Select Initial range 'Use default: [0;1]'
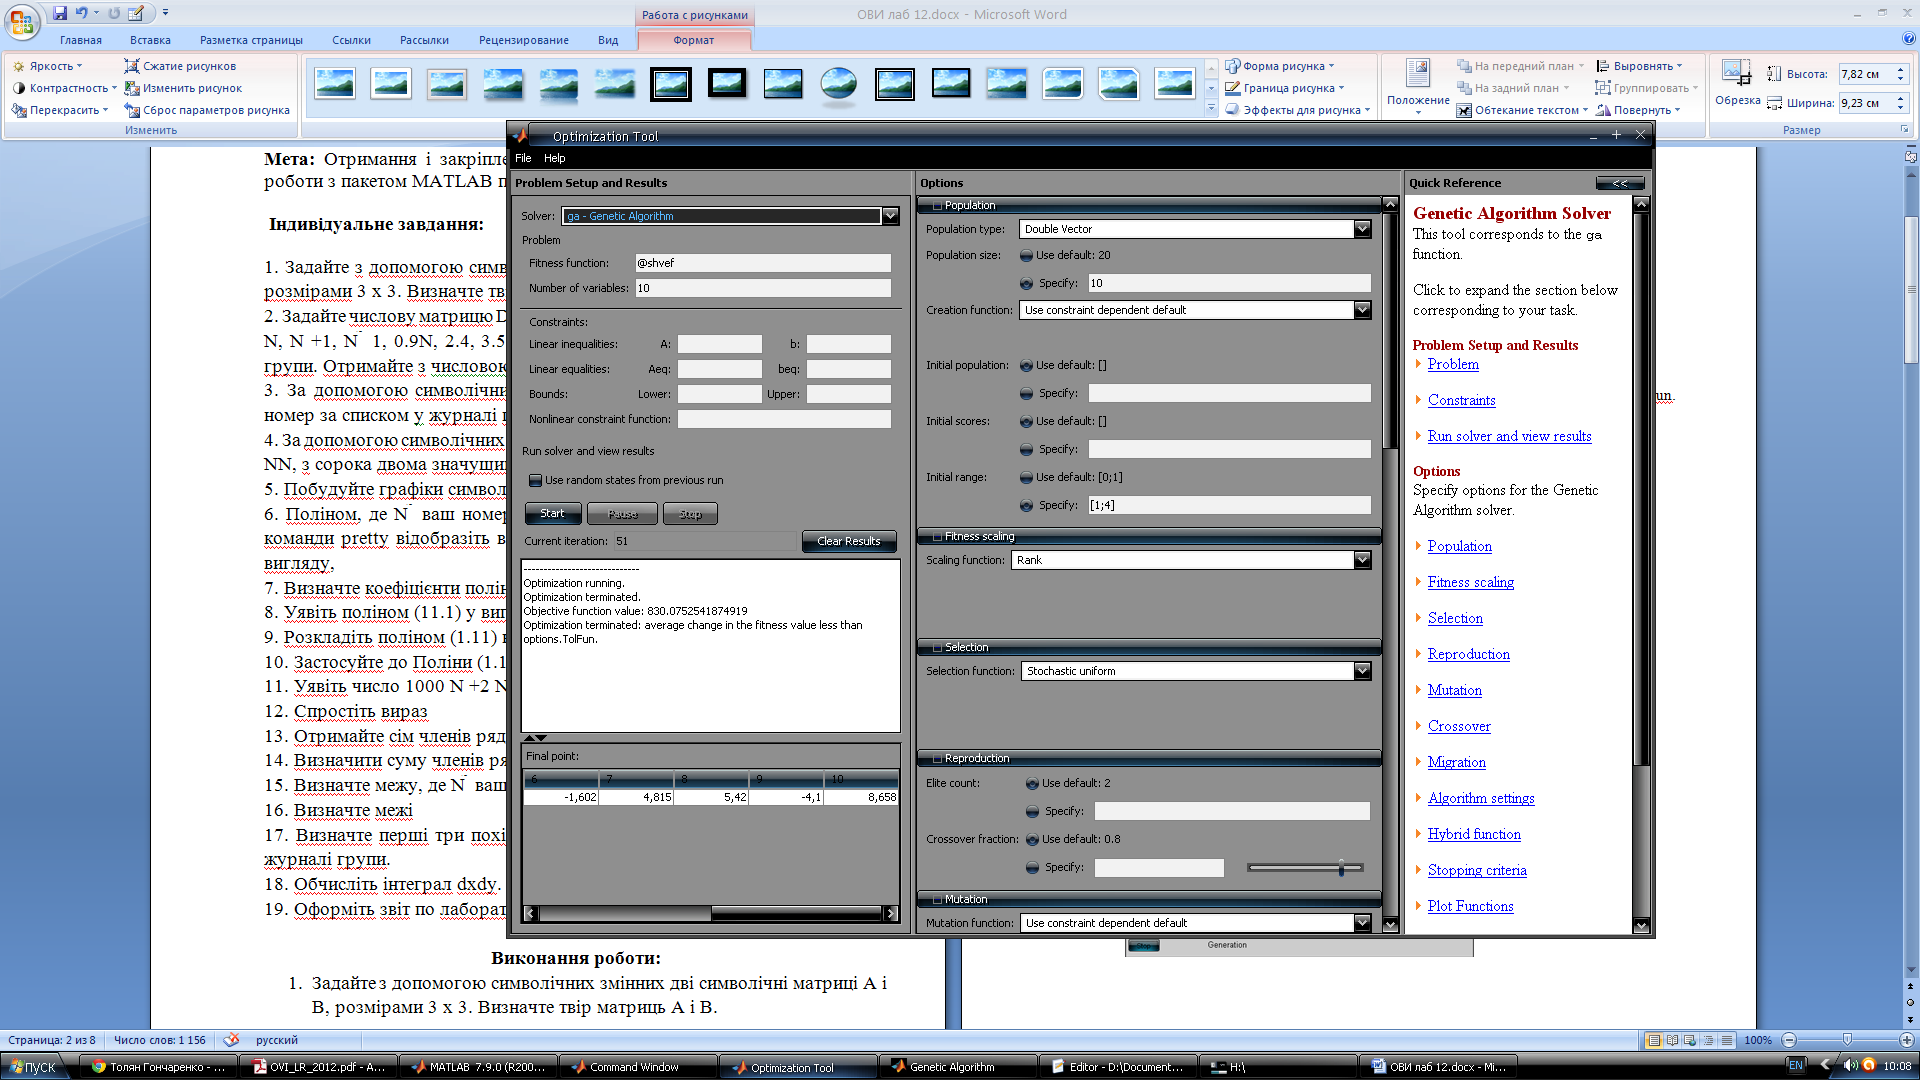The width and height of the screenshot is (1920, 1080). click(1026, 477)
